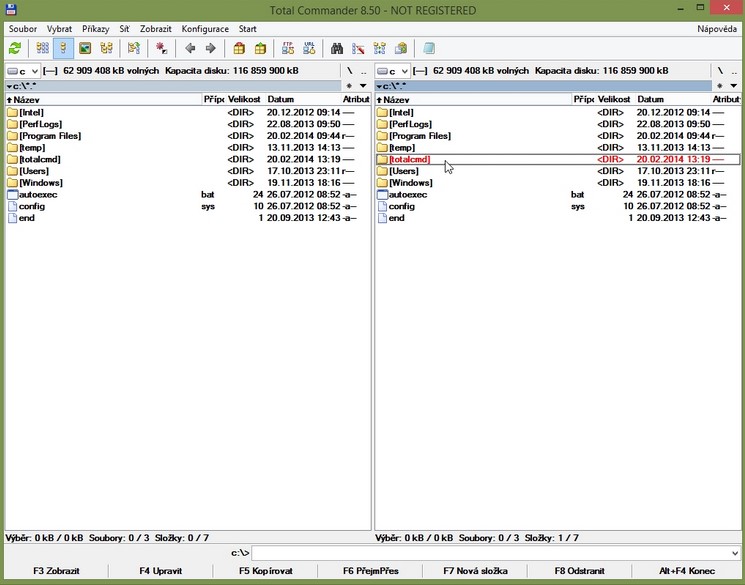This screenshot has height=585, width=745.
Task: Sort right panel by Datum column
Action: pos(673,99)
